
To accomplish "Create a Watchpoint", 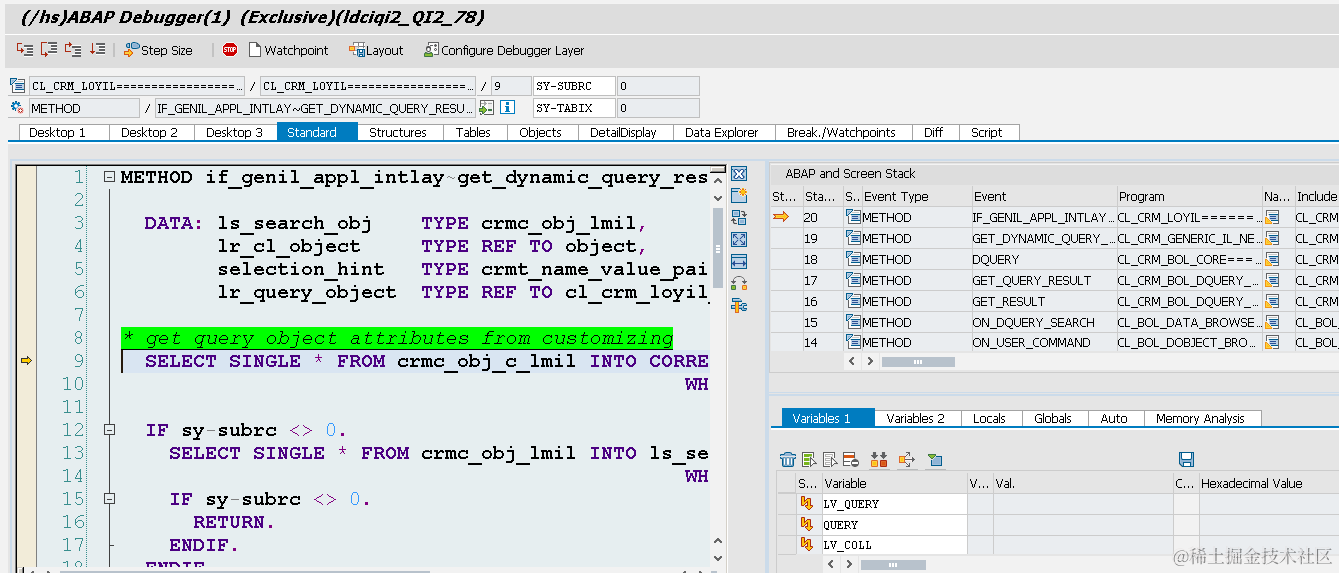I will click(288, 50).
